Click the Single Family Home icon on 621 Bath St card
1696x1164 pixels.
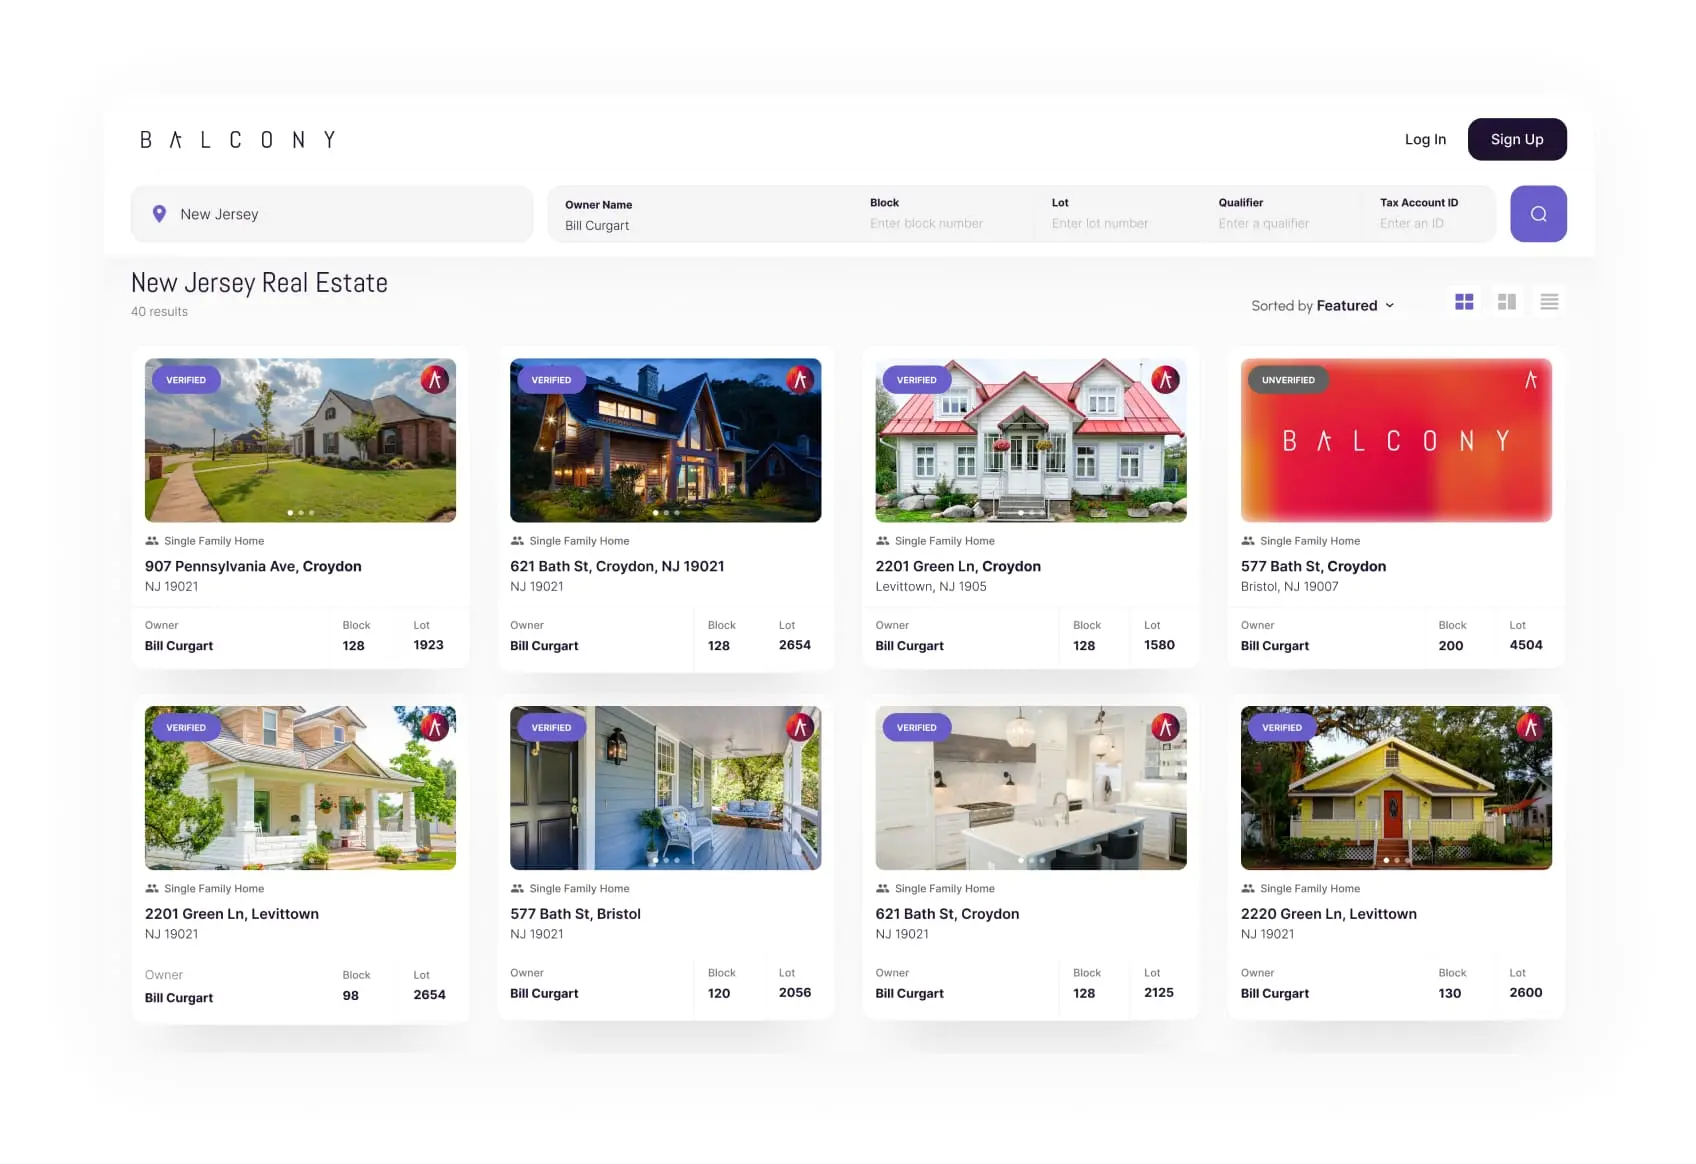click(x=516, y=540)
